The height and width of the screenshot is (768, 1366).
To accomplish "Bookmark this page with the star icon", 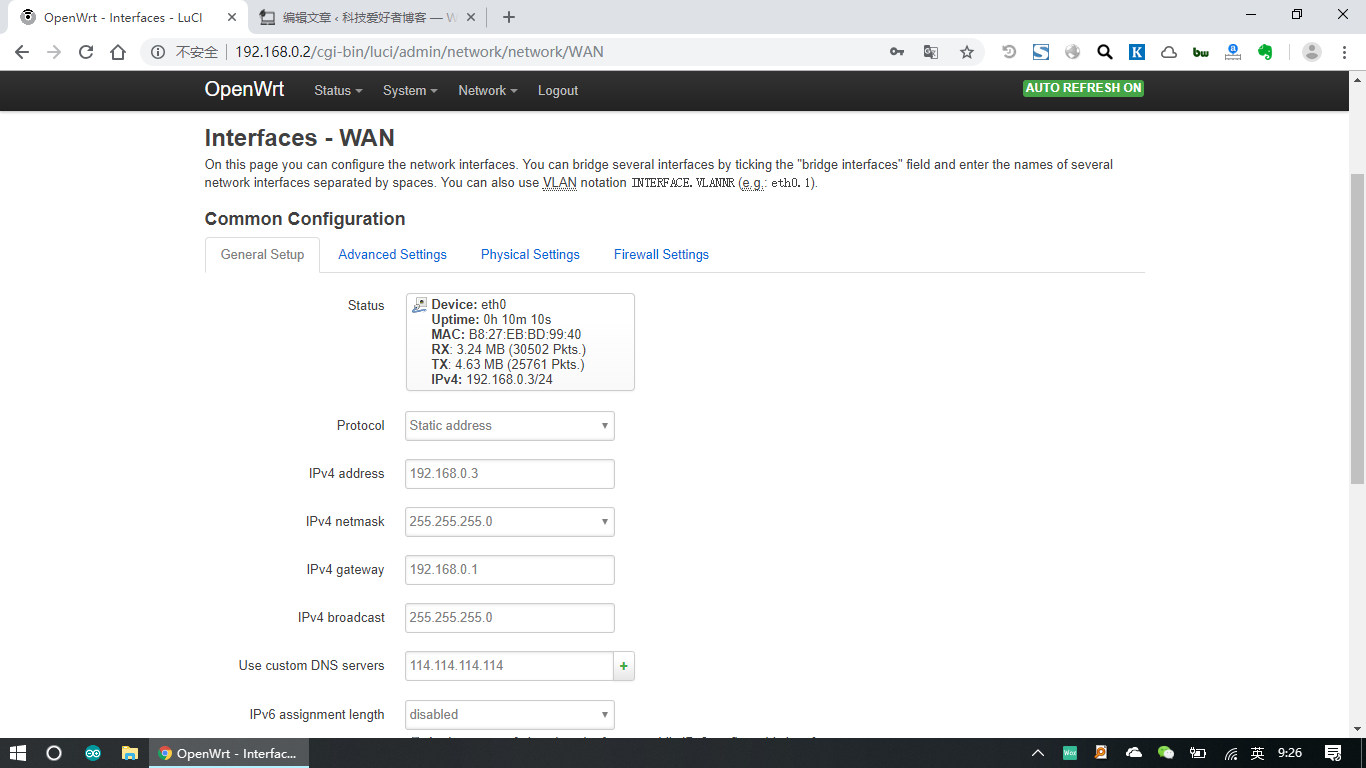I will click(x=966, y=50).
